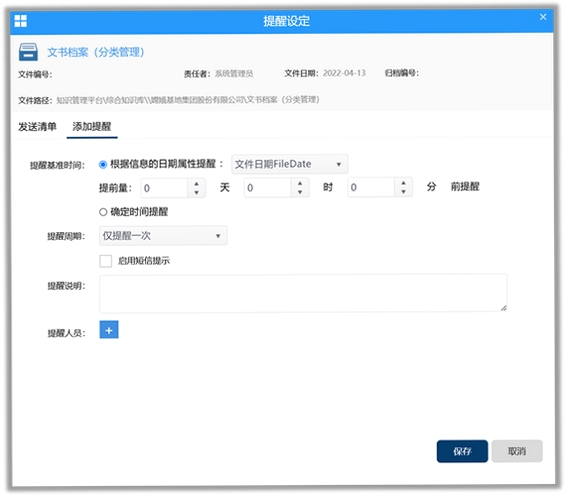566x496 pixels.
Task: Click the 保存 button
Action: 462,451
